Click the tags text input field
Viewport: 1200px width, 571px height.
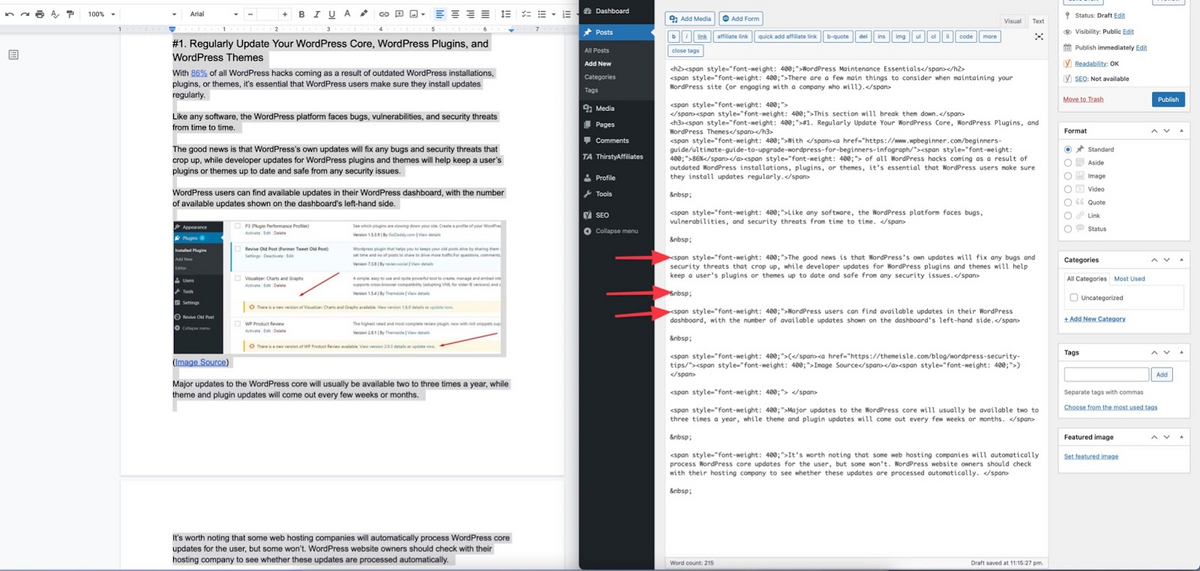[x=1106, y=374]
